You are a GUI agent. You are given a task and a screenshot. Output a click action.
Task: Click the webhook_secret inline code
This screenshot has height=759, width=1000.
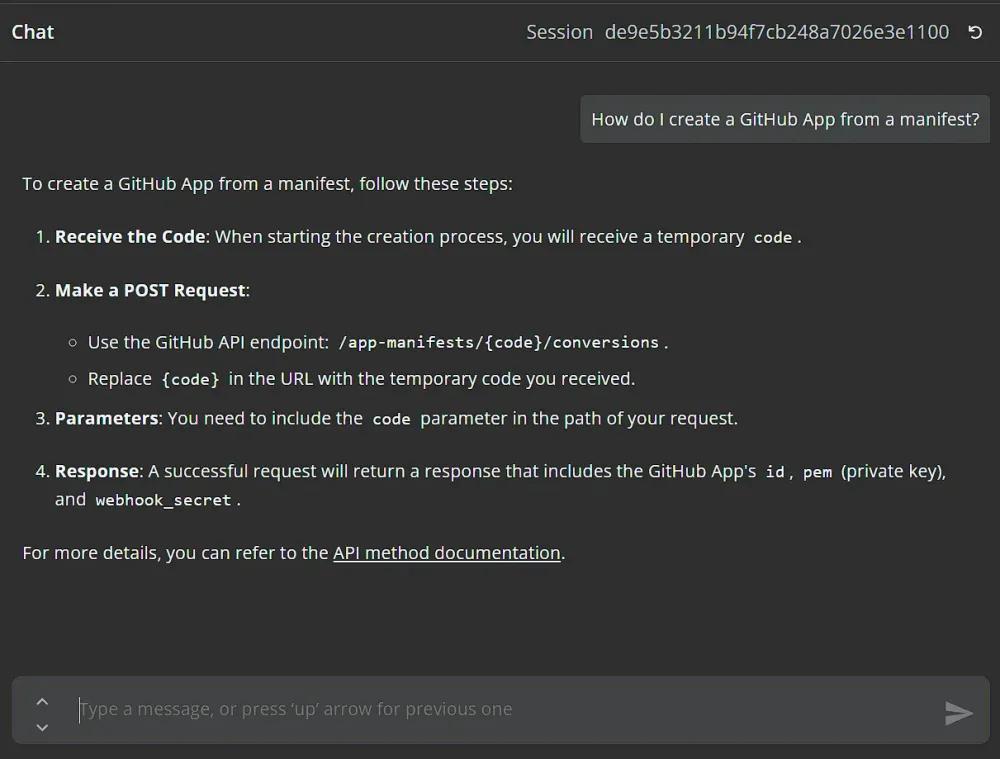pos(163,500)
